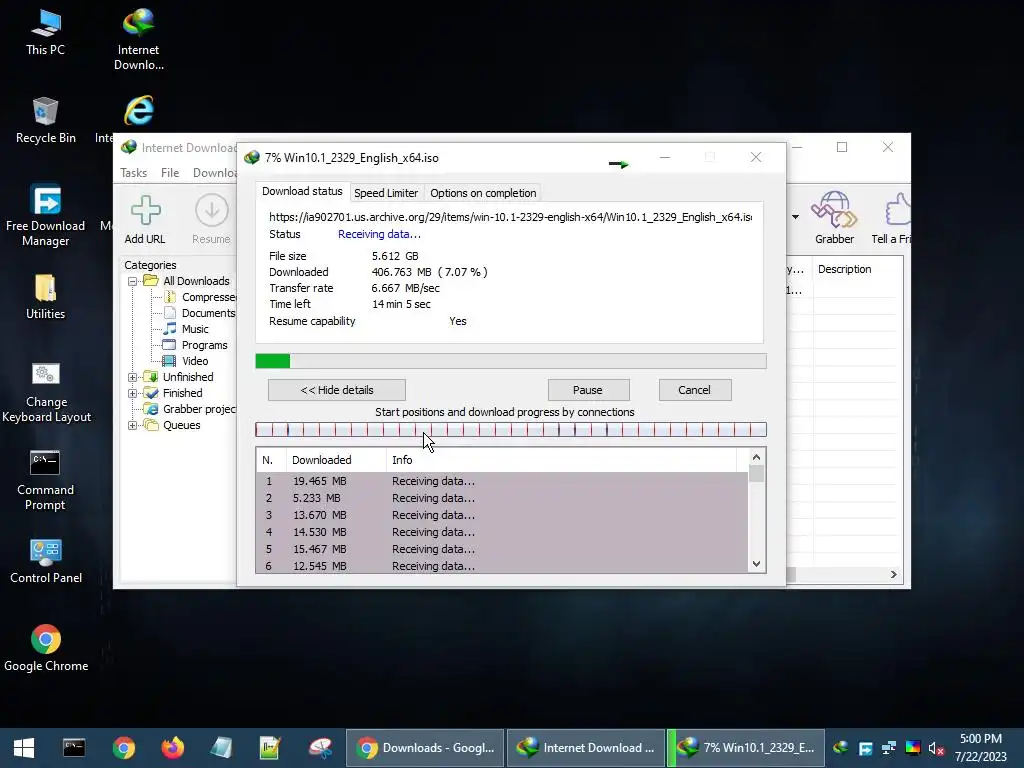Switch to Internet Download Manager taskbar window
The height and width of the screenshot is (768, 1024).
586,748
